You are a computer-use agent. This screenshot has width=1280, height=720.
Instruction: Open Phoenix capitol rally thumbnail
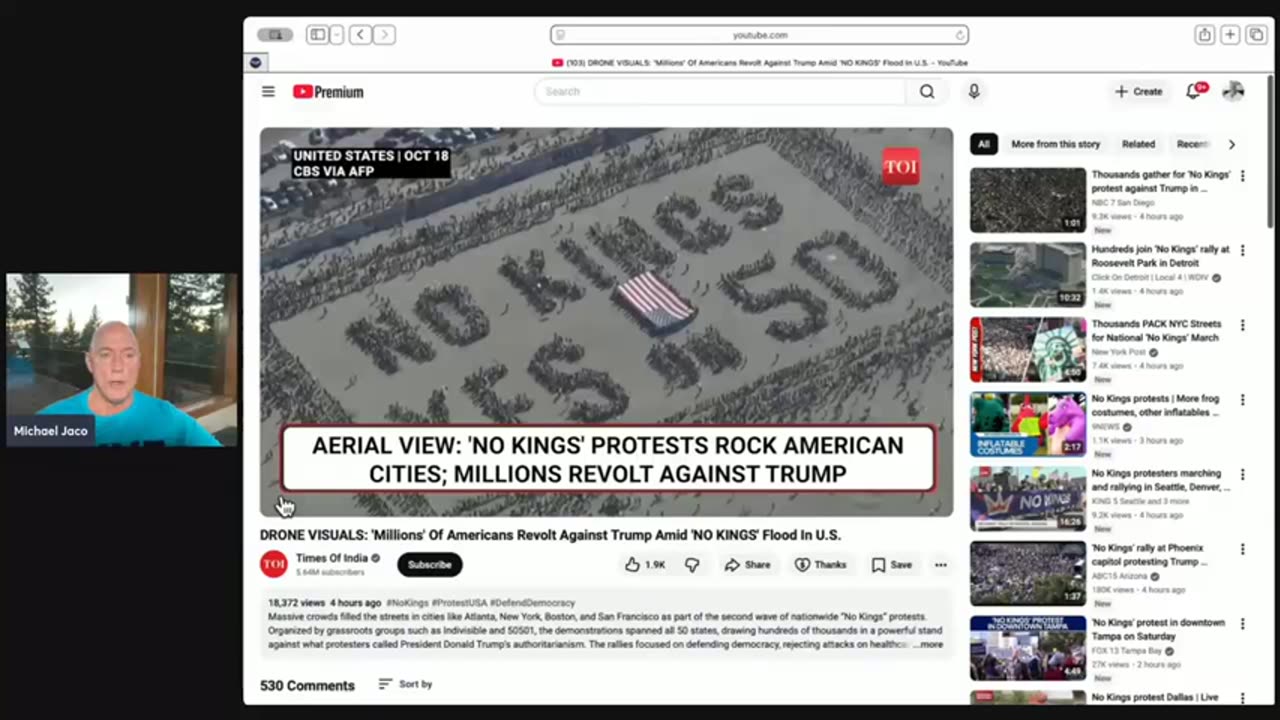[1028, 574]
